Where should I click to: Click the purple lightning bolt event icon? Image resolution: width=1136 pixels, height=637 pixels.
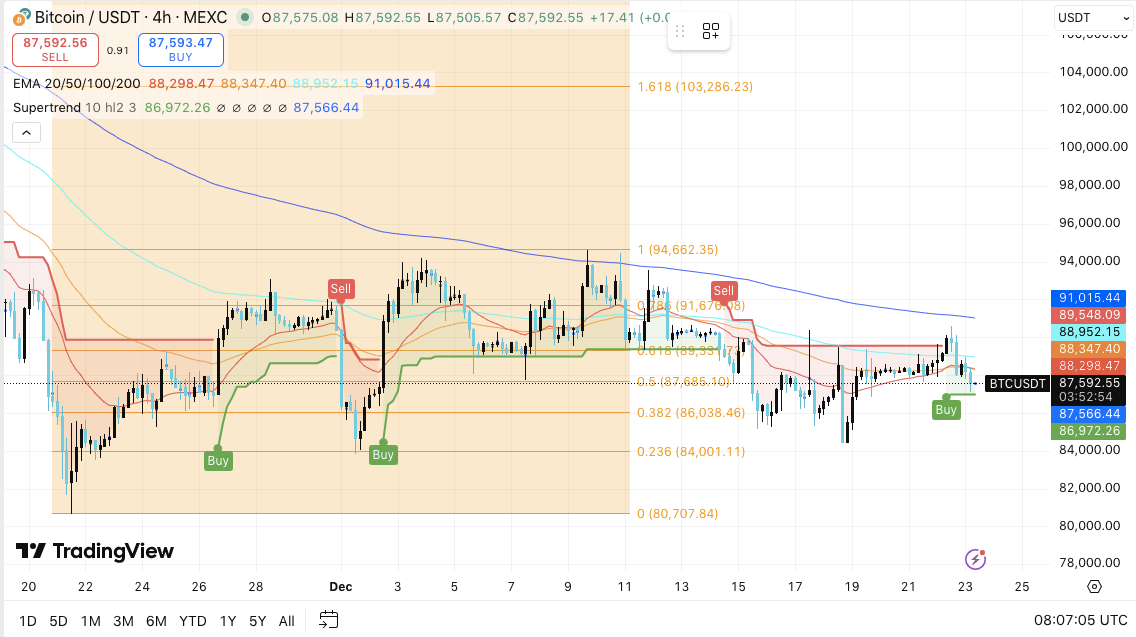pos(975,559)
